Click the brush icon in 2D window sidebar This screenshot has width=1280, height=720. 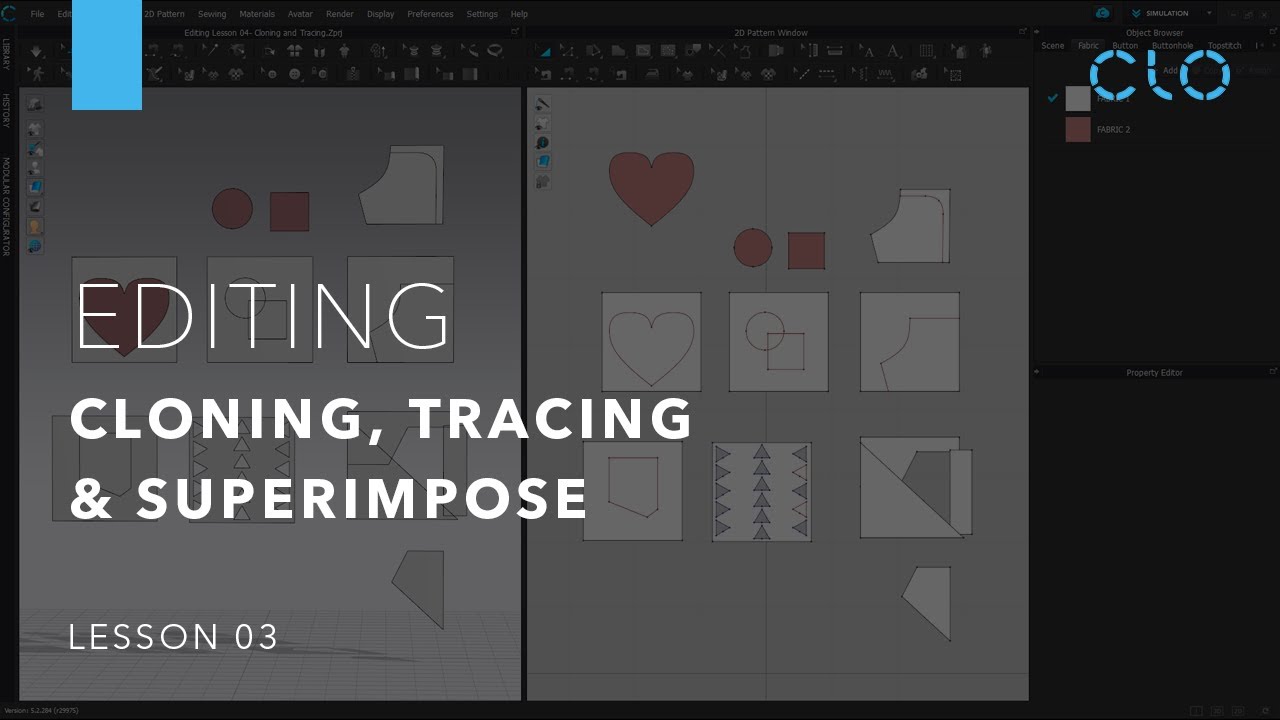[543, 103]
